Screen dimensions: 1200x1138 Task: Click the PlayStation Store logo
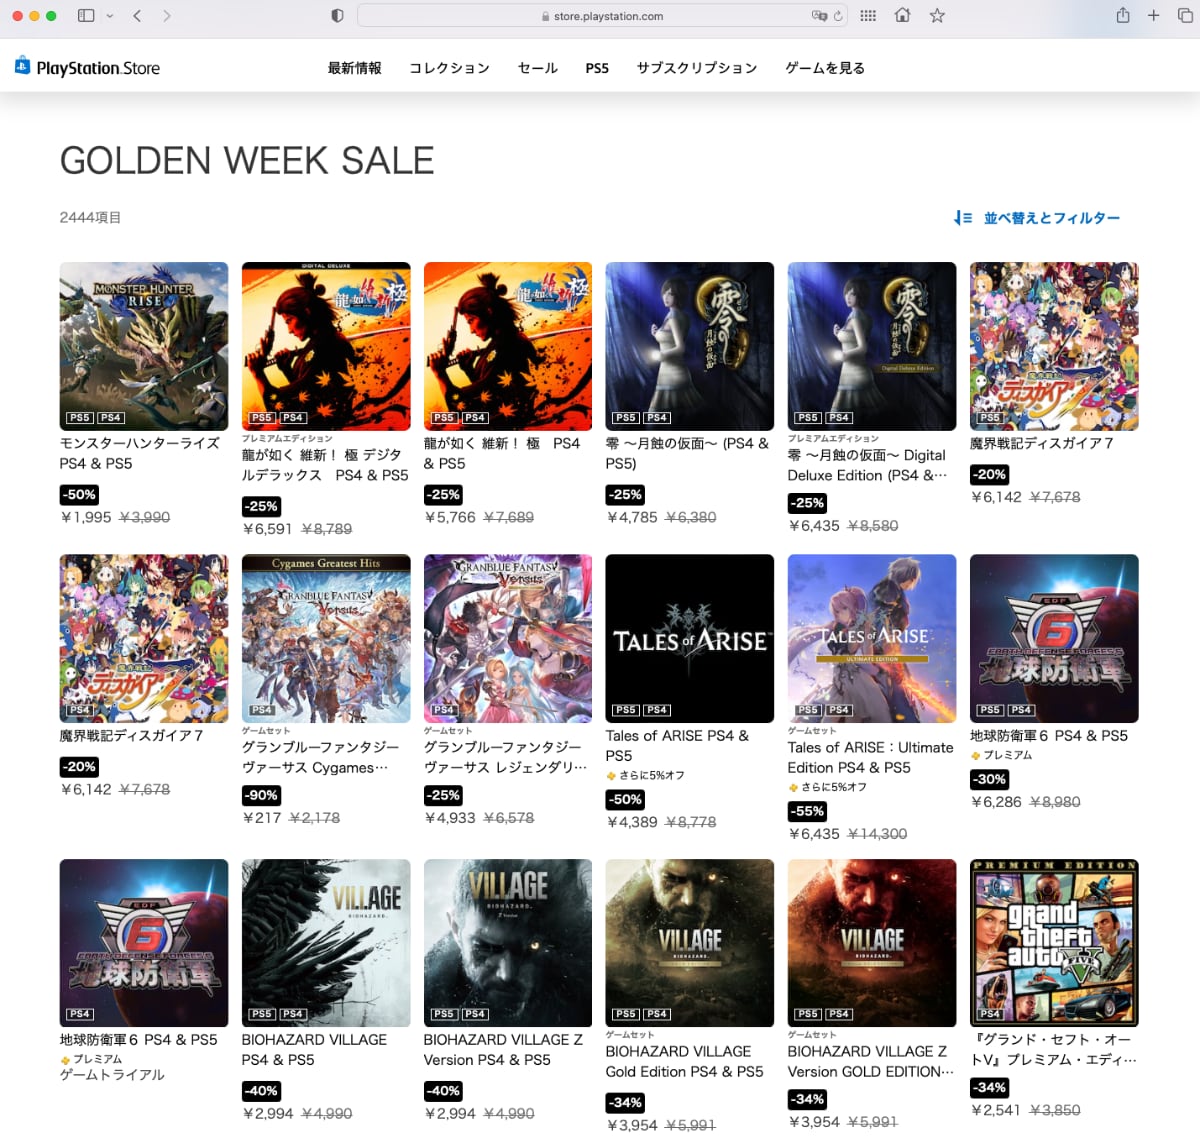click(x=87, y=67)
